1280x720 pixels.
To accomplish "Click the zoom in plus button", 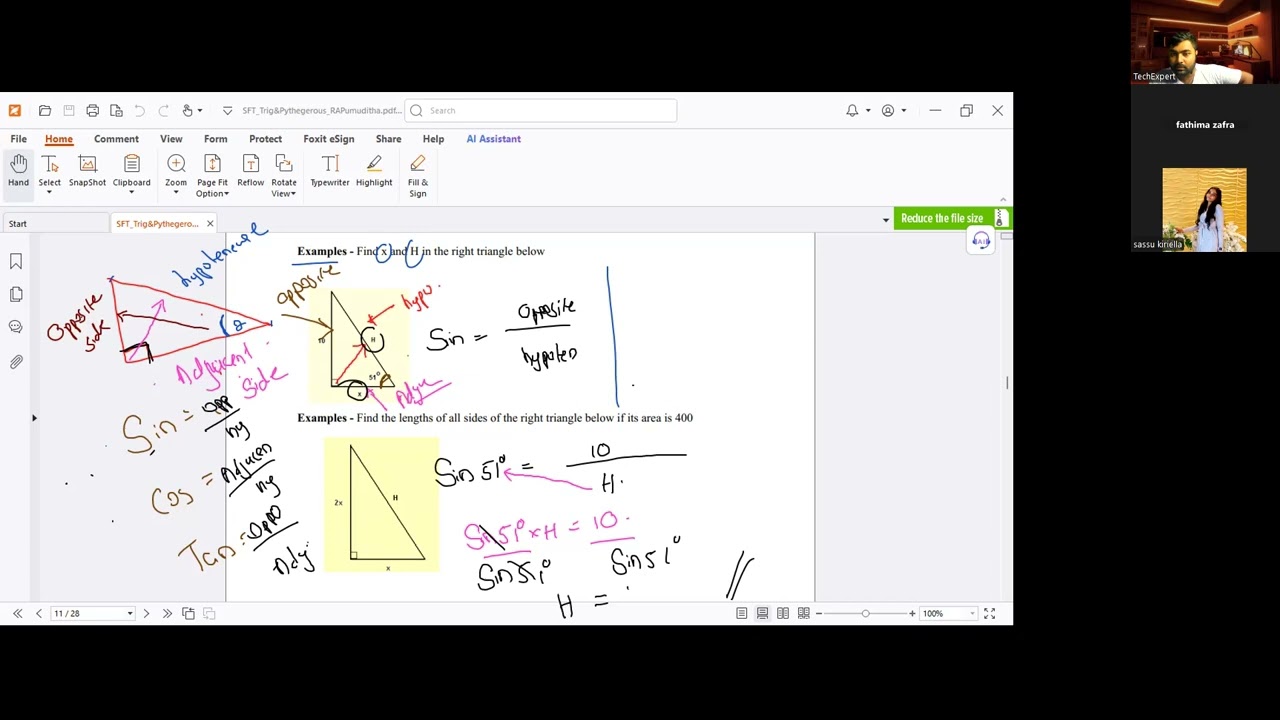I will [912, 613].
